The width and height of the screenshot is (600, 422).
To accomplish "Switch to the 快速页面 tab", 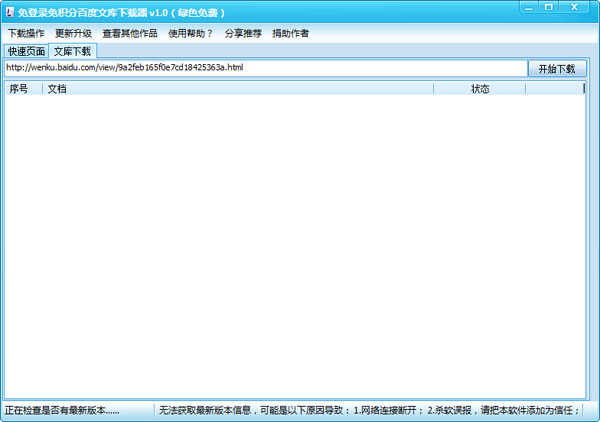I will (26, 51).
